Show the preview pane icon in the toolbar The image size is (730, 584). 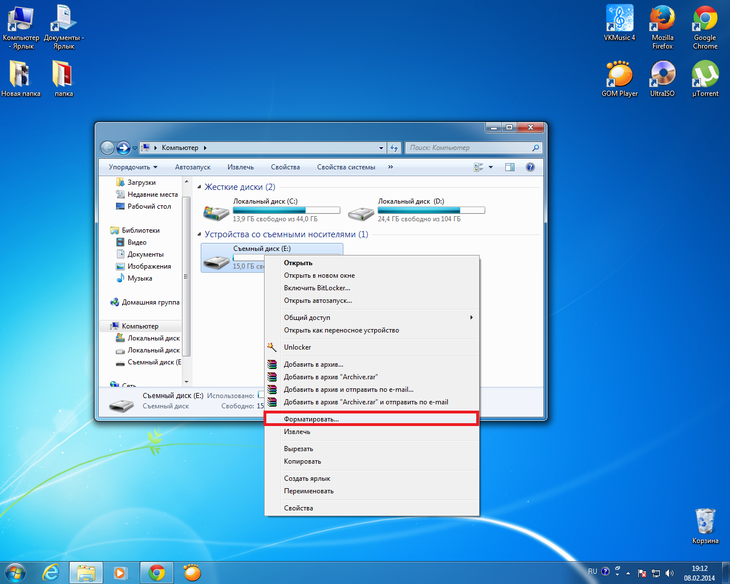coord(510,167)
